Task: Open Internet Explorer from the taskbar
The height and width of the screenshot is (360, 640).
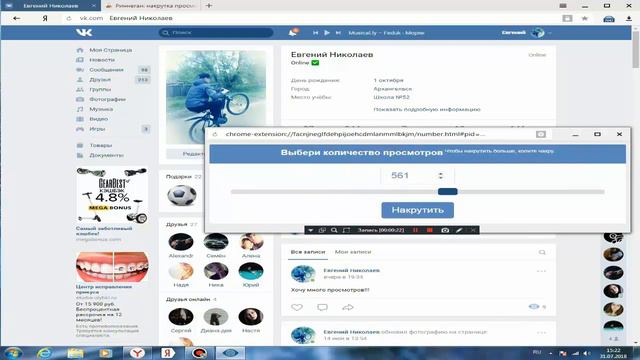Action: [44, 353]
